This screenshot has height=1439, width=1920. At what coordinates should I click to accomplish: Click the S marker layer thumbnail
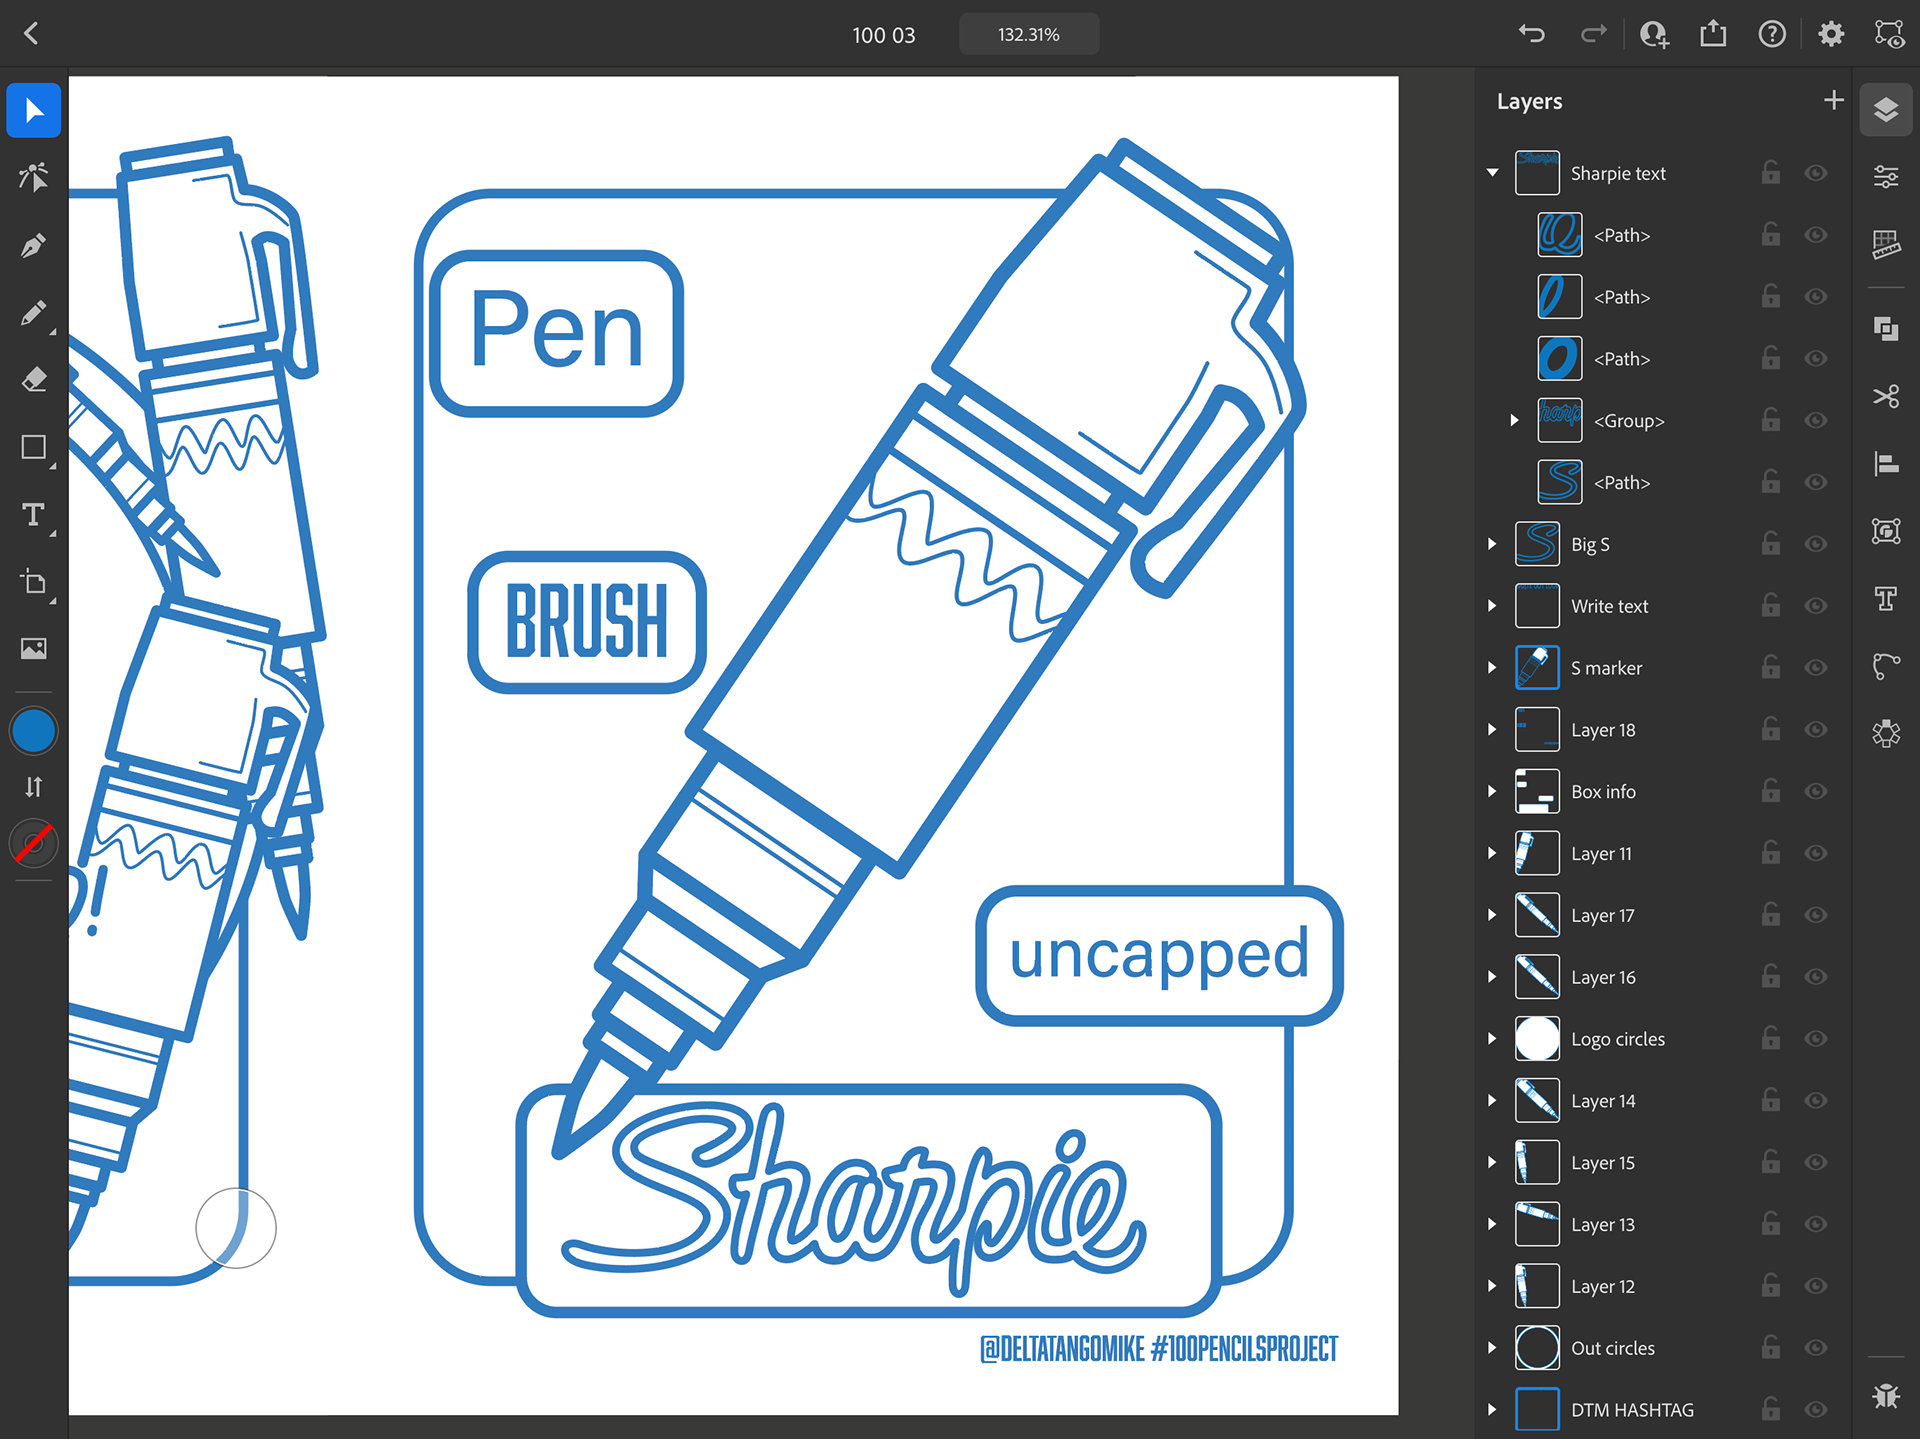[1537, 668]
